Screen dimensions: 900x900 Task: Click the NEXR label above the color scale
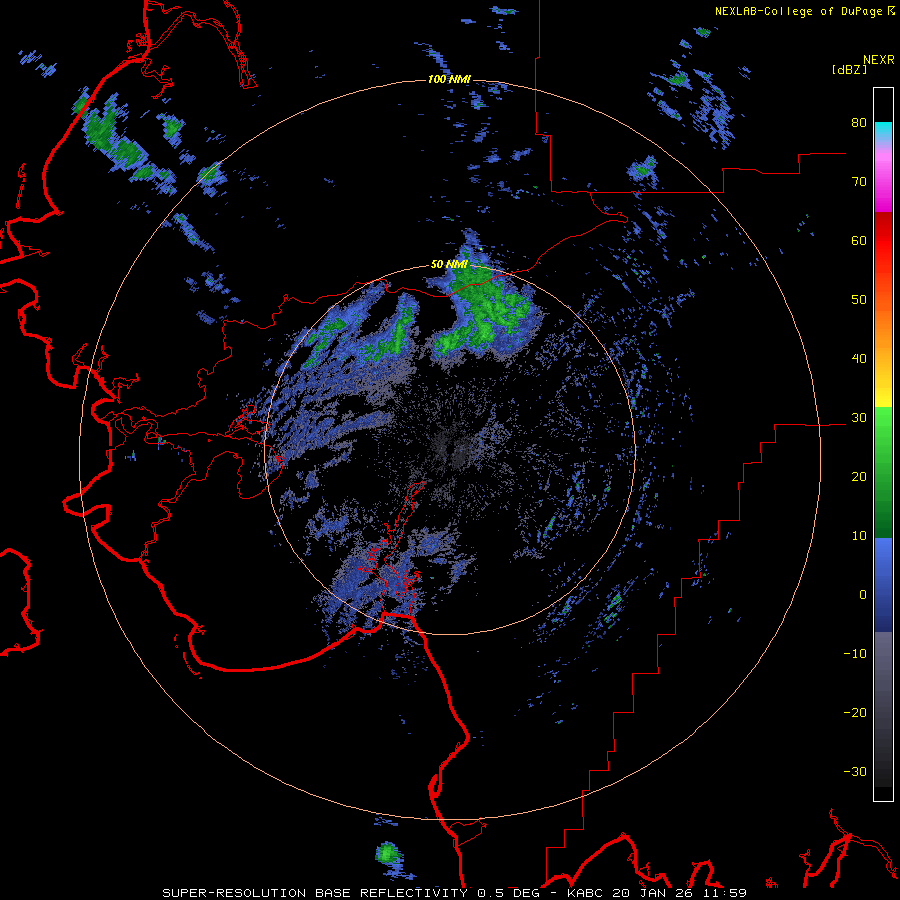879,60
